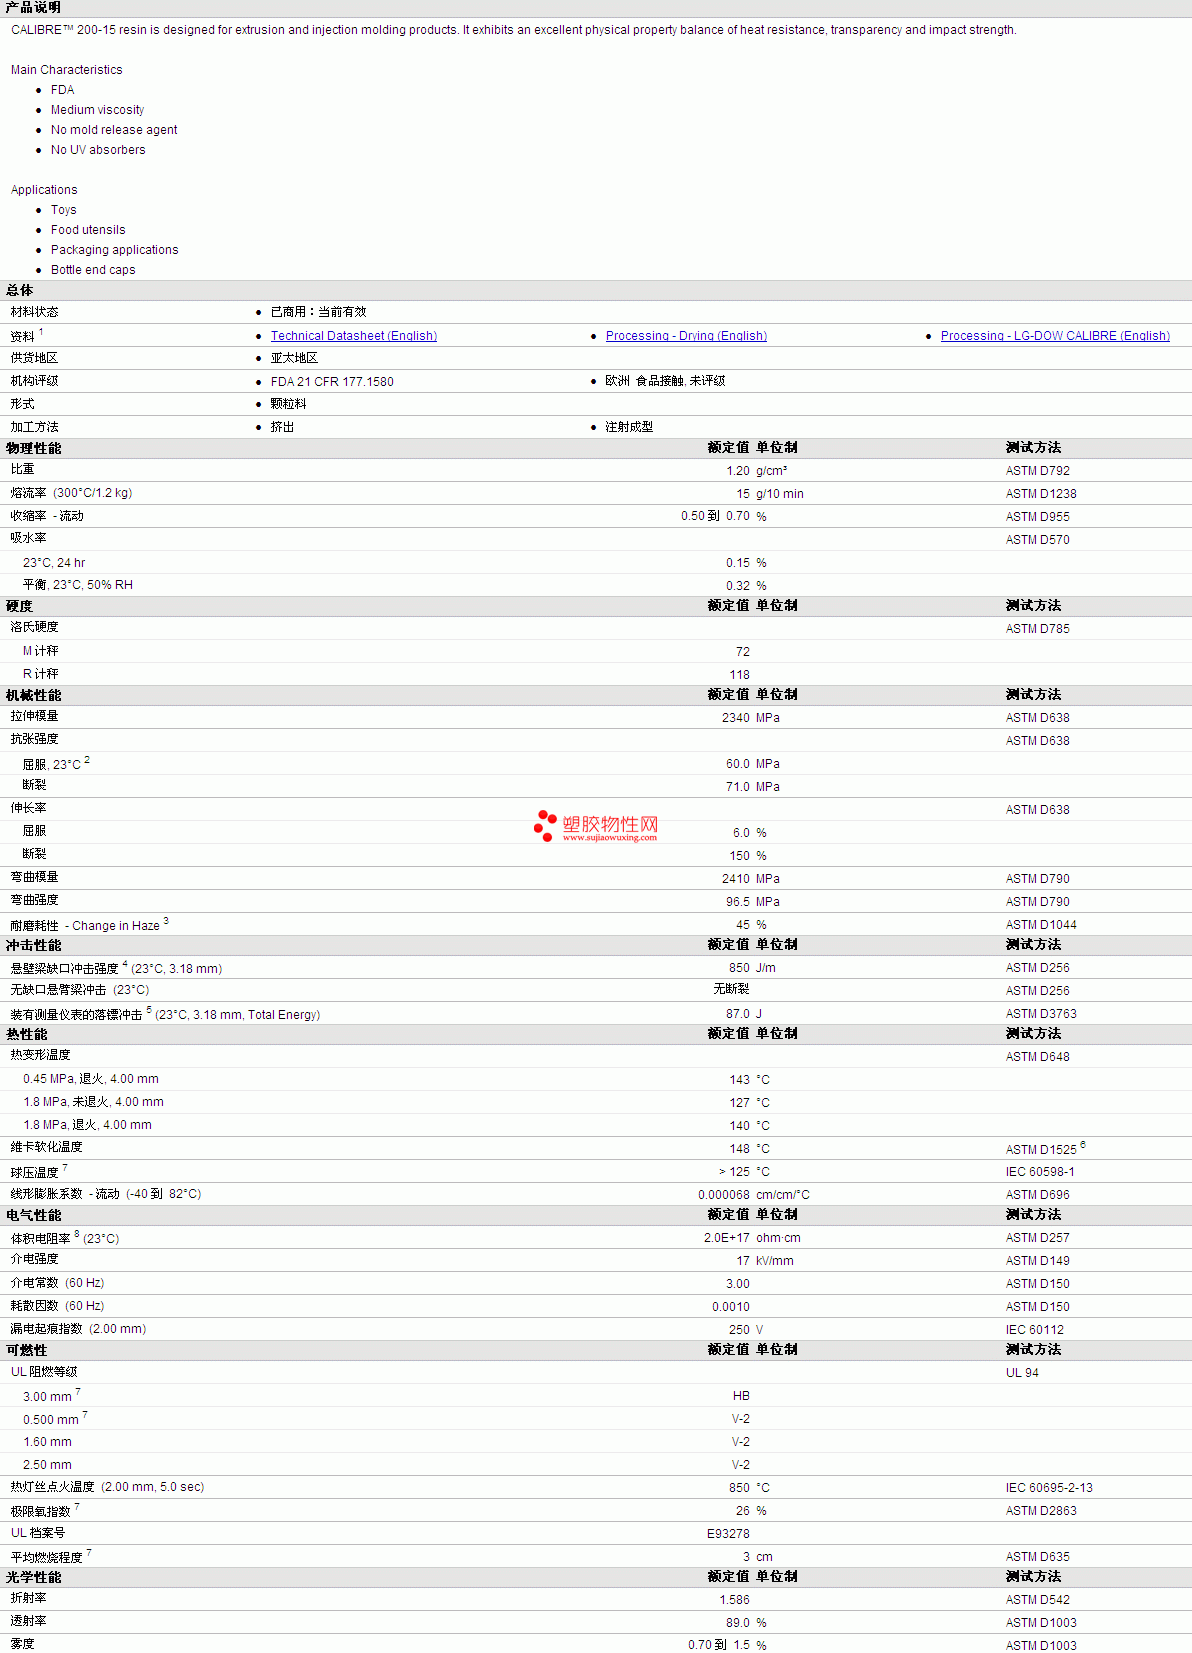Select the refractive index value 1.586

point(734,1600)
